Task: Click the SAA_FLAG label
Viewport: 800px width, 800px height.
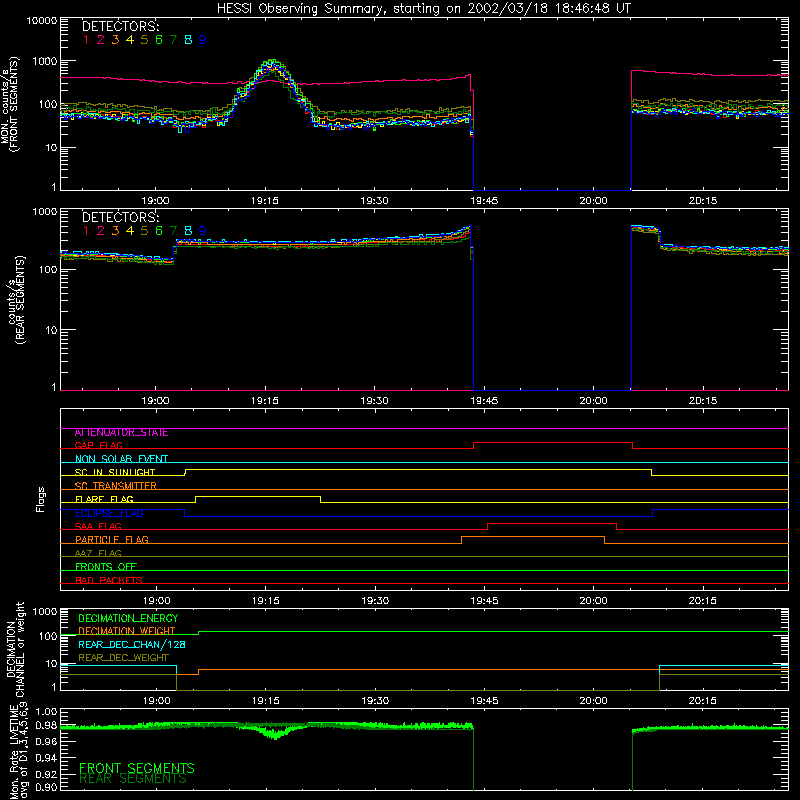Action: point(98,526)
